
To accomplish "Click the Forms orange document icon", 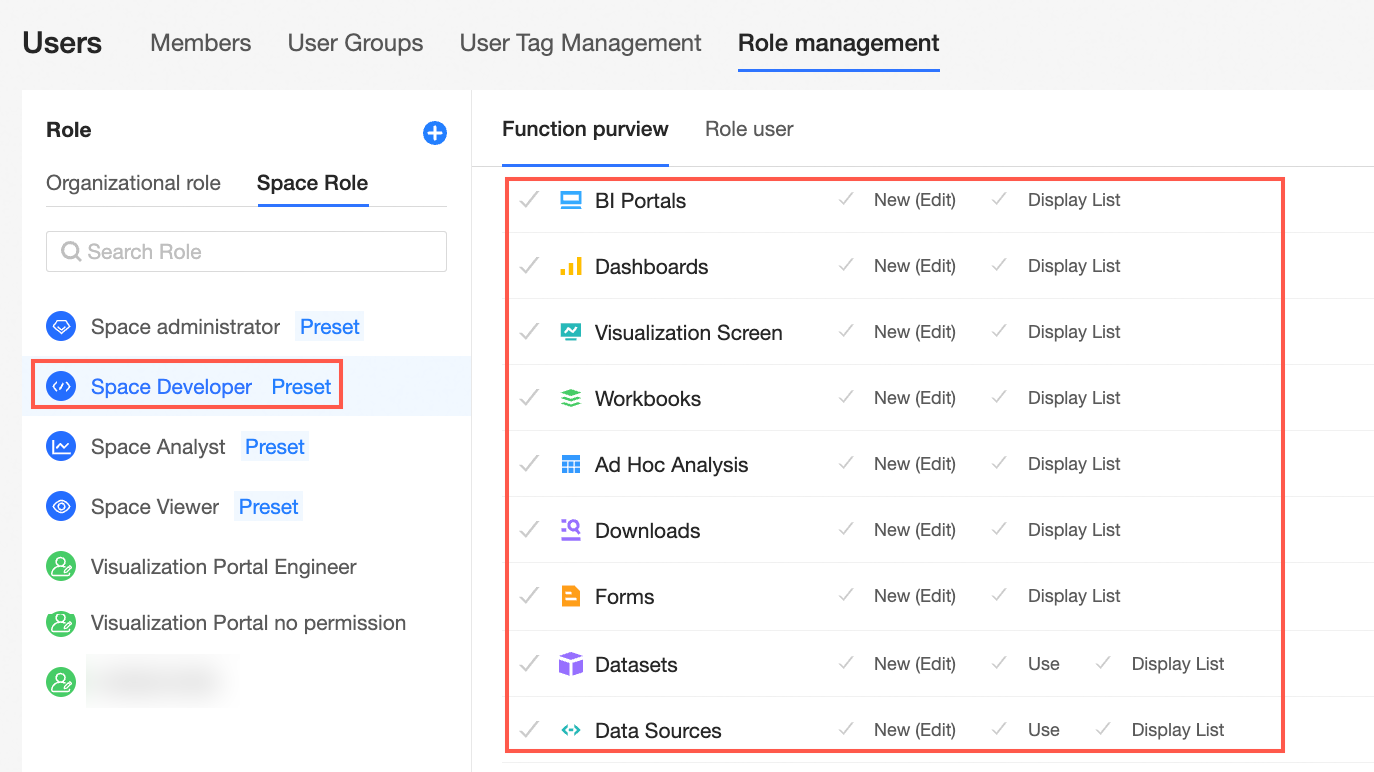I will pyautogui.click(x=571, y=597).
